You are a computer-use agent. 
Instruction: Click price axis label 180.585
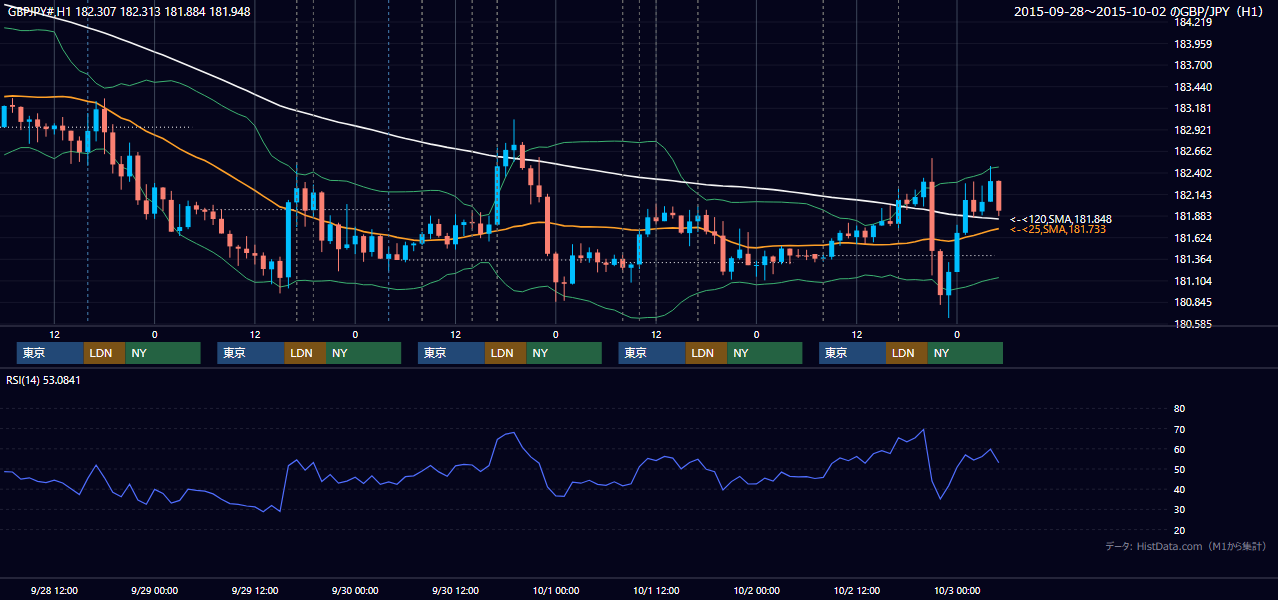(x=1192, y=324)
